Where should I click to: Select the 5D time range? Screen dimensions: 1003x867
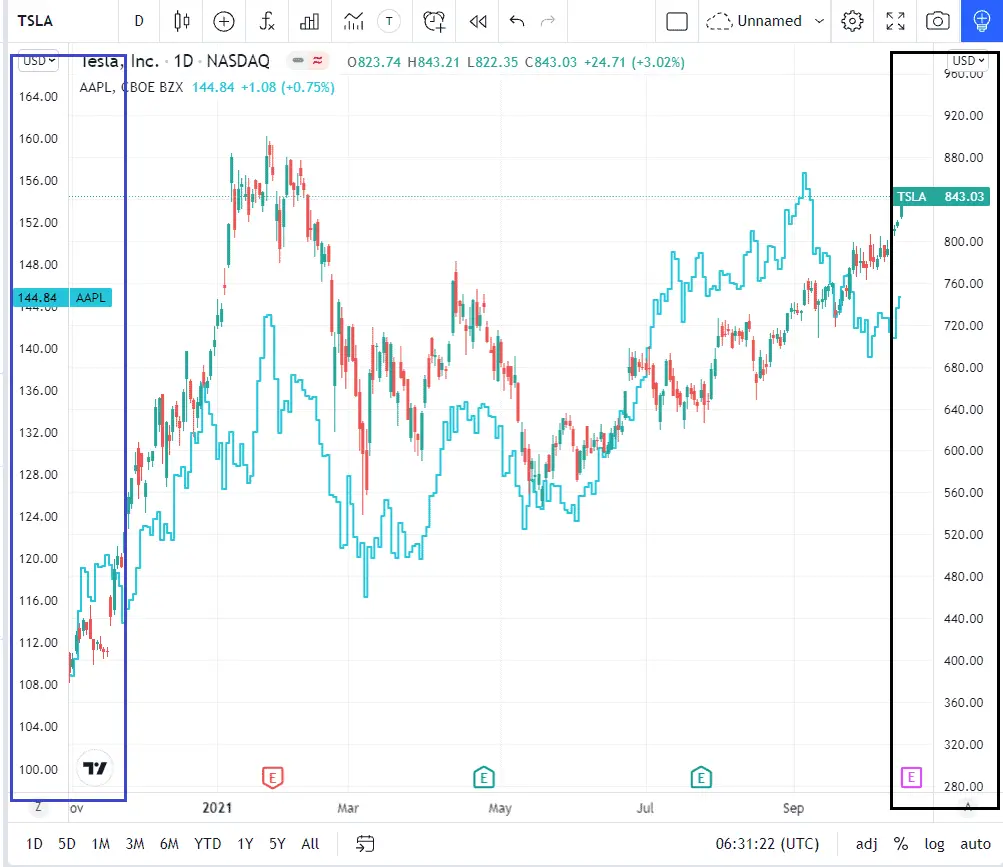[x=67, y=844]
